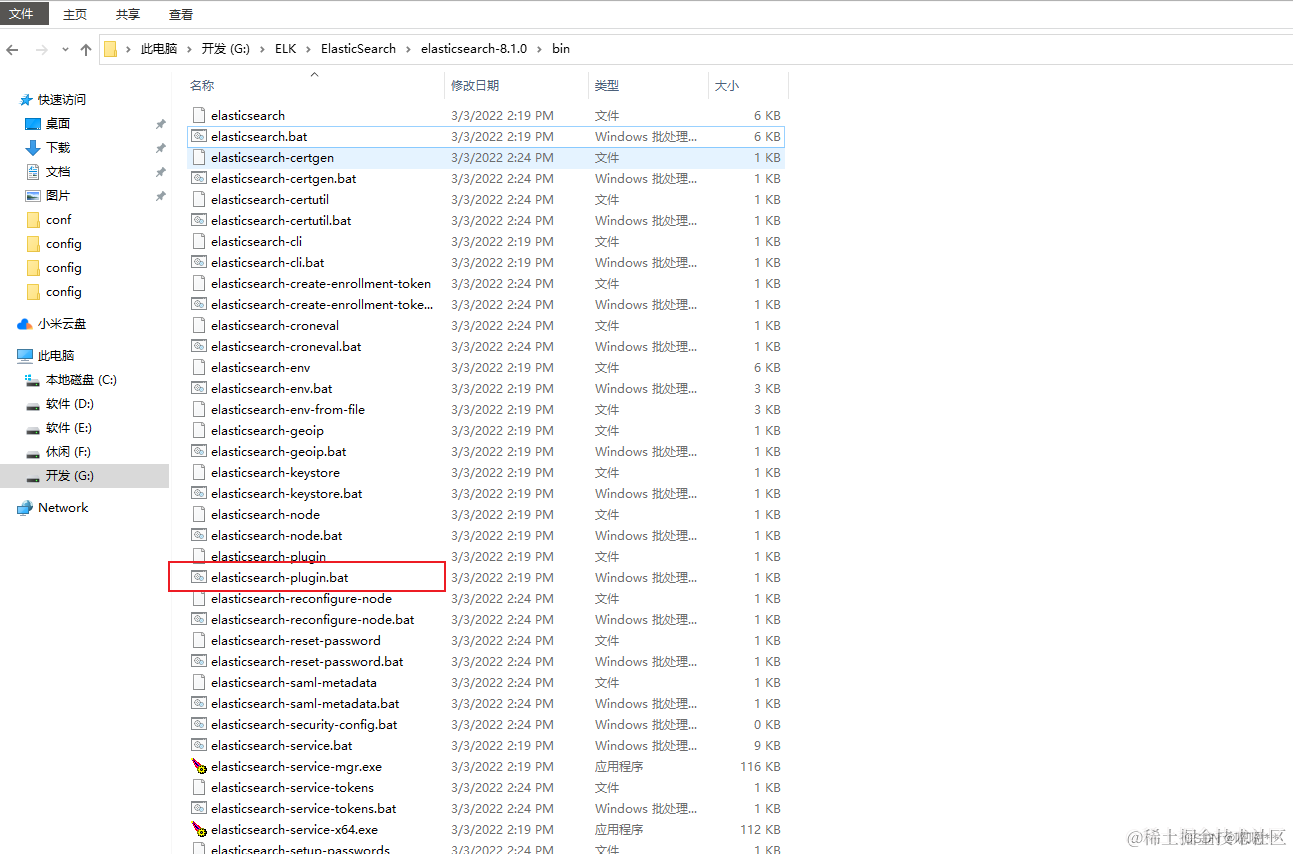
Task: Click ELK breadcrumb in address bar
Action: click(x=286, y=49)
